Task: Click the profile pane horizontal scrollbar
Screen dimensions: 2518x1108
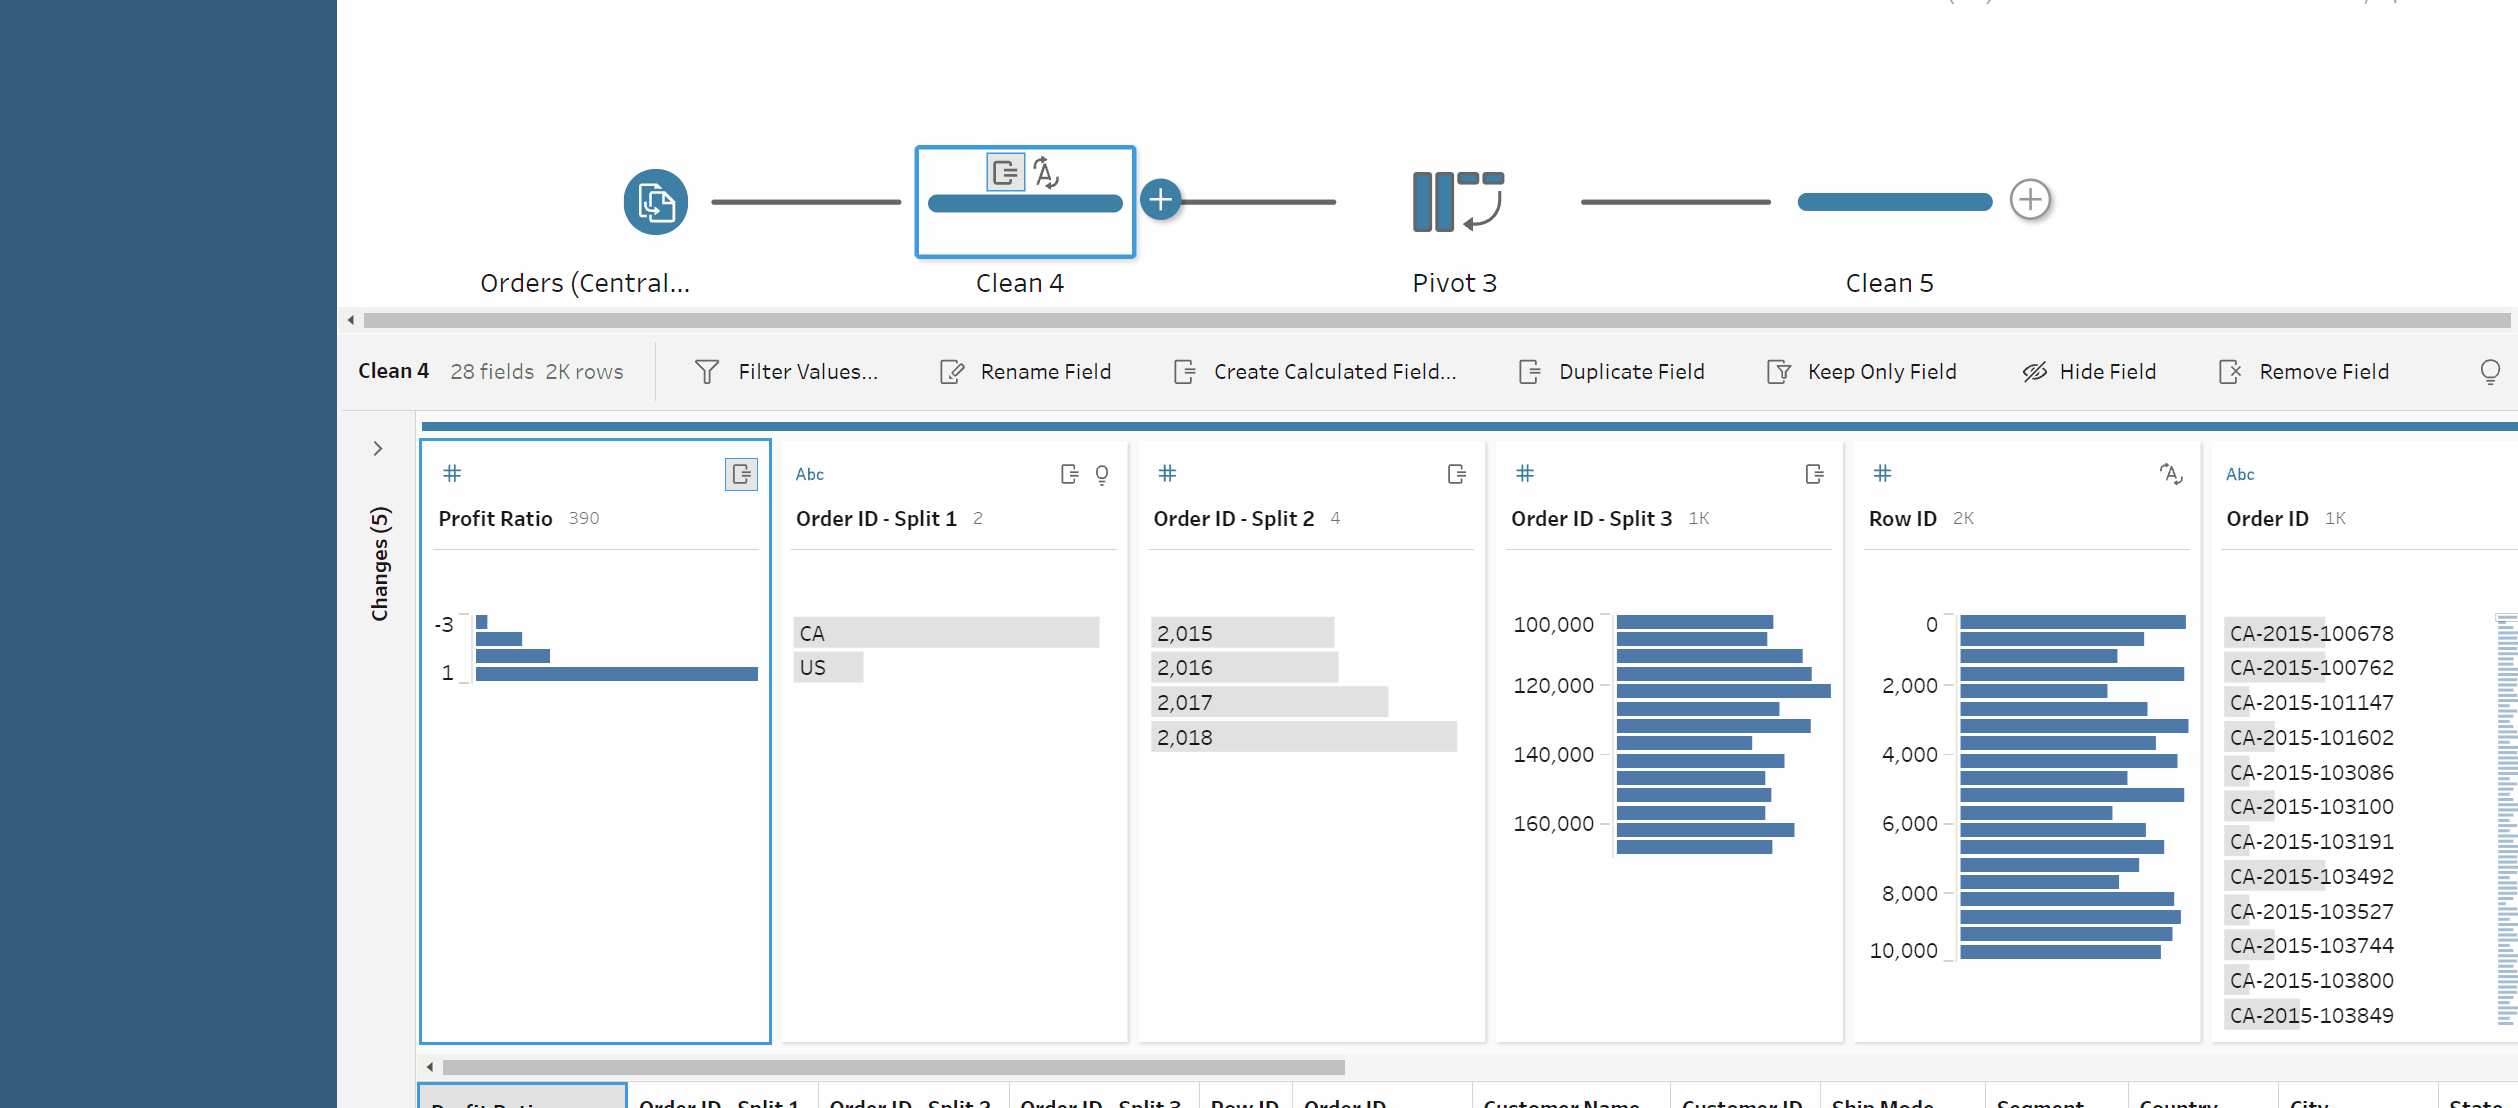Action: tap(893, 1067)
